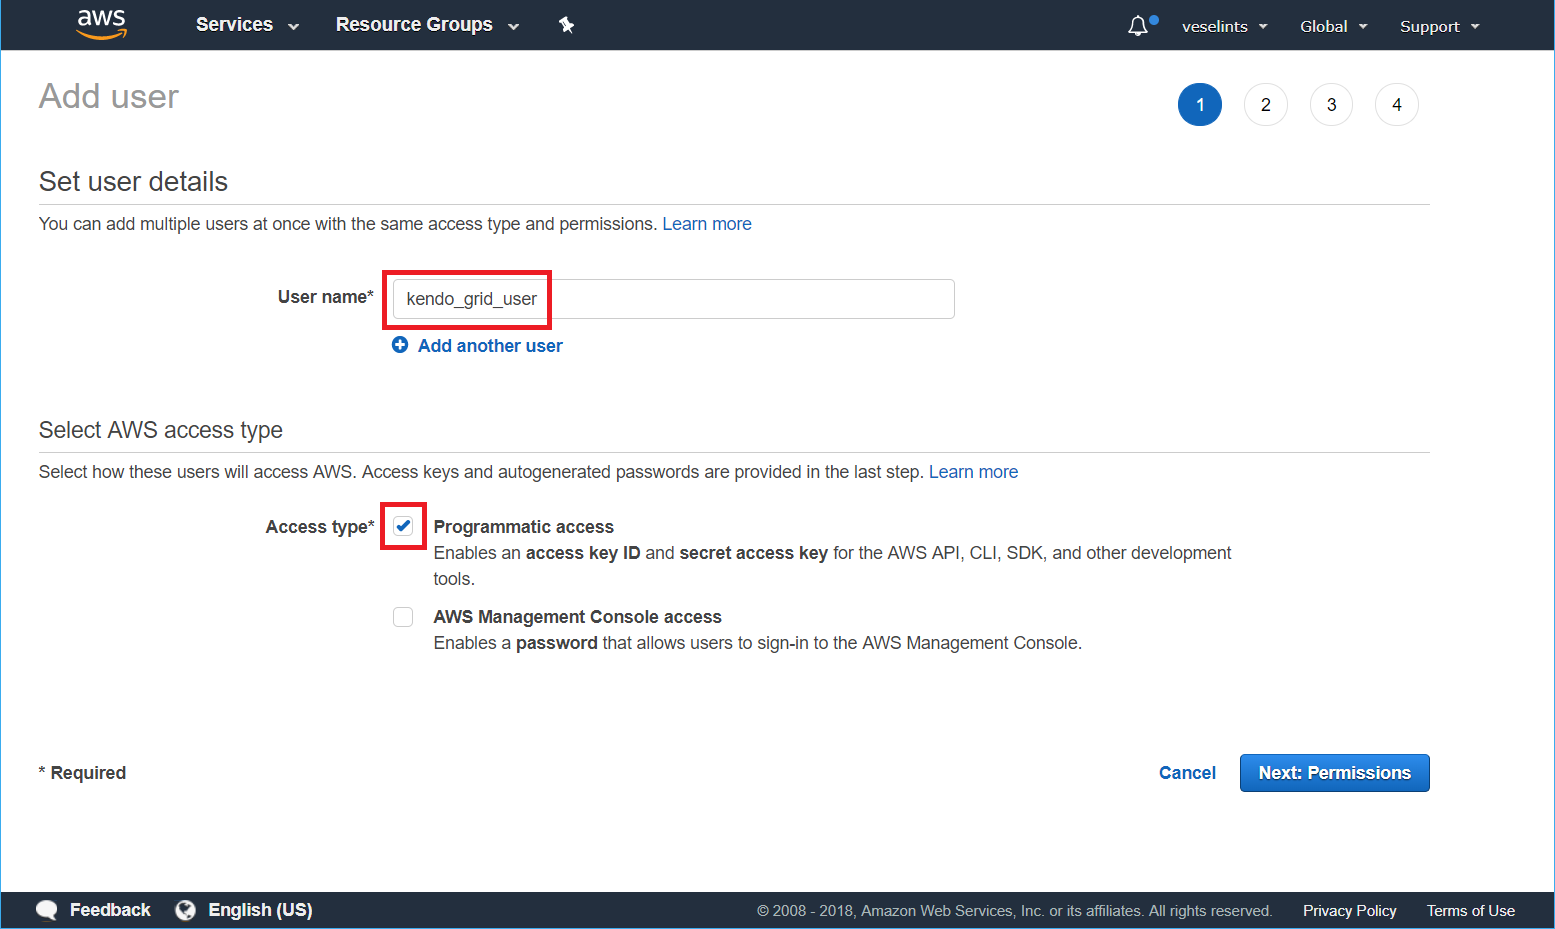Select wizard step 1 circle
This screenshot has width=1555, height=929.
[x=1199, y=104]
